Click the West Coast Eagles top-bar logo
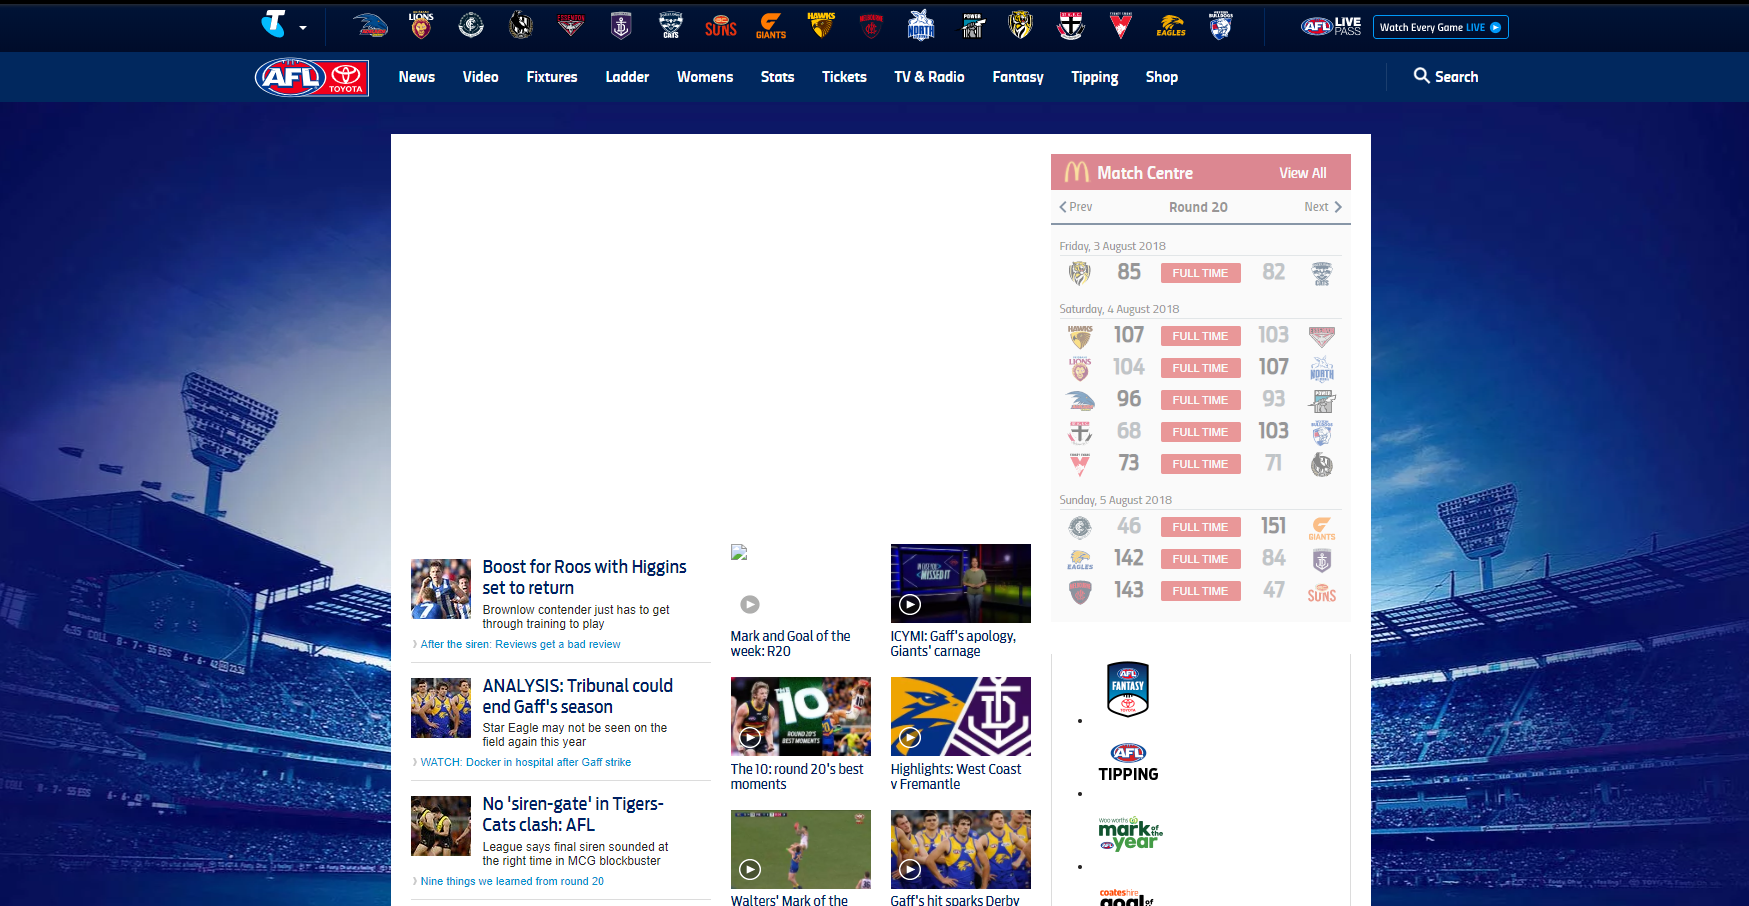The image size is (1749, 906). [x=1171, y=26]
